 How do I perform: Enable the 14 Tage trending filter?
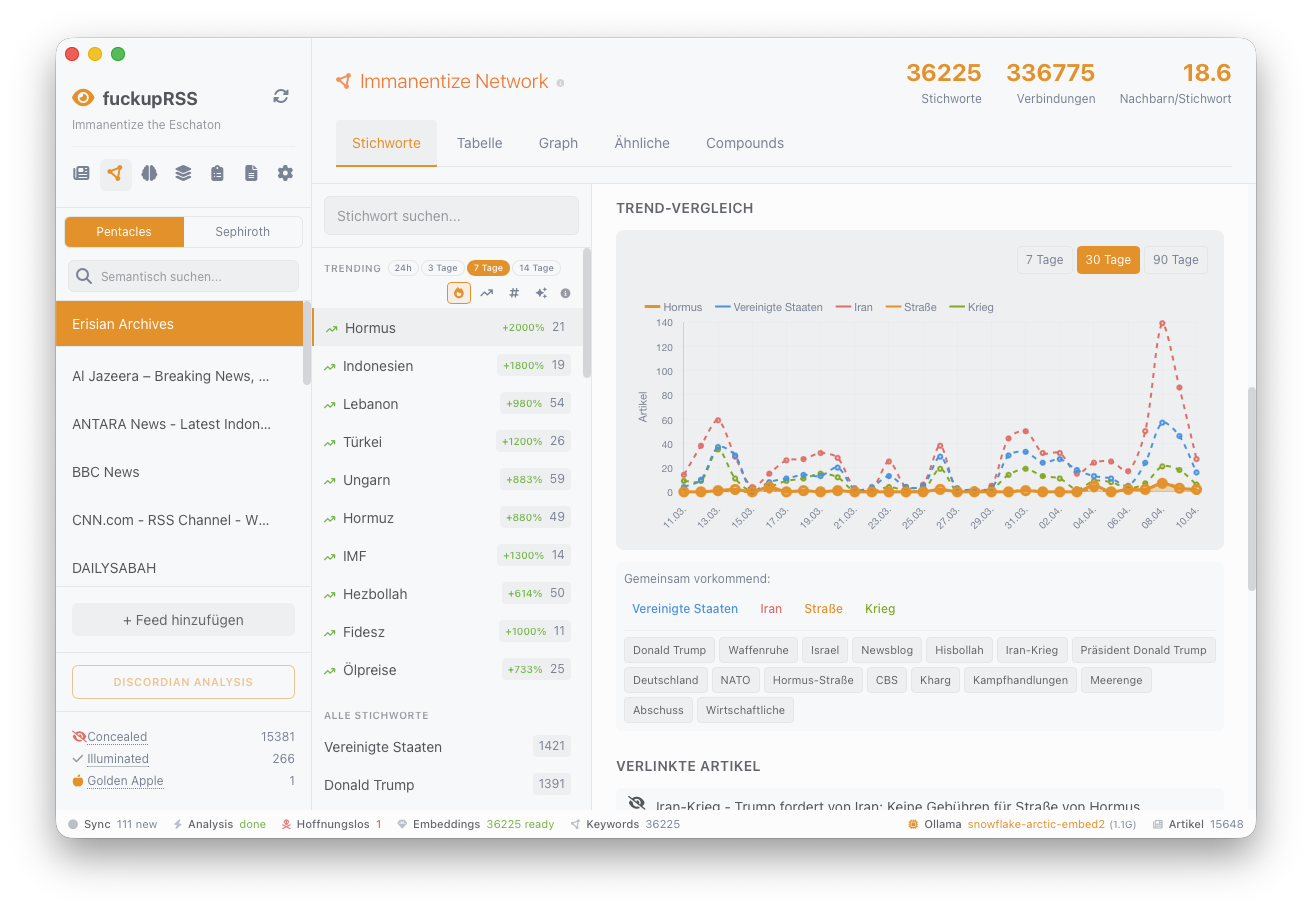click(x=536, y=267)
